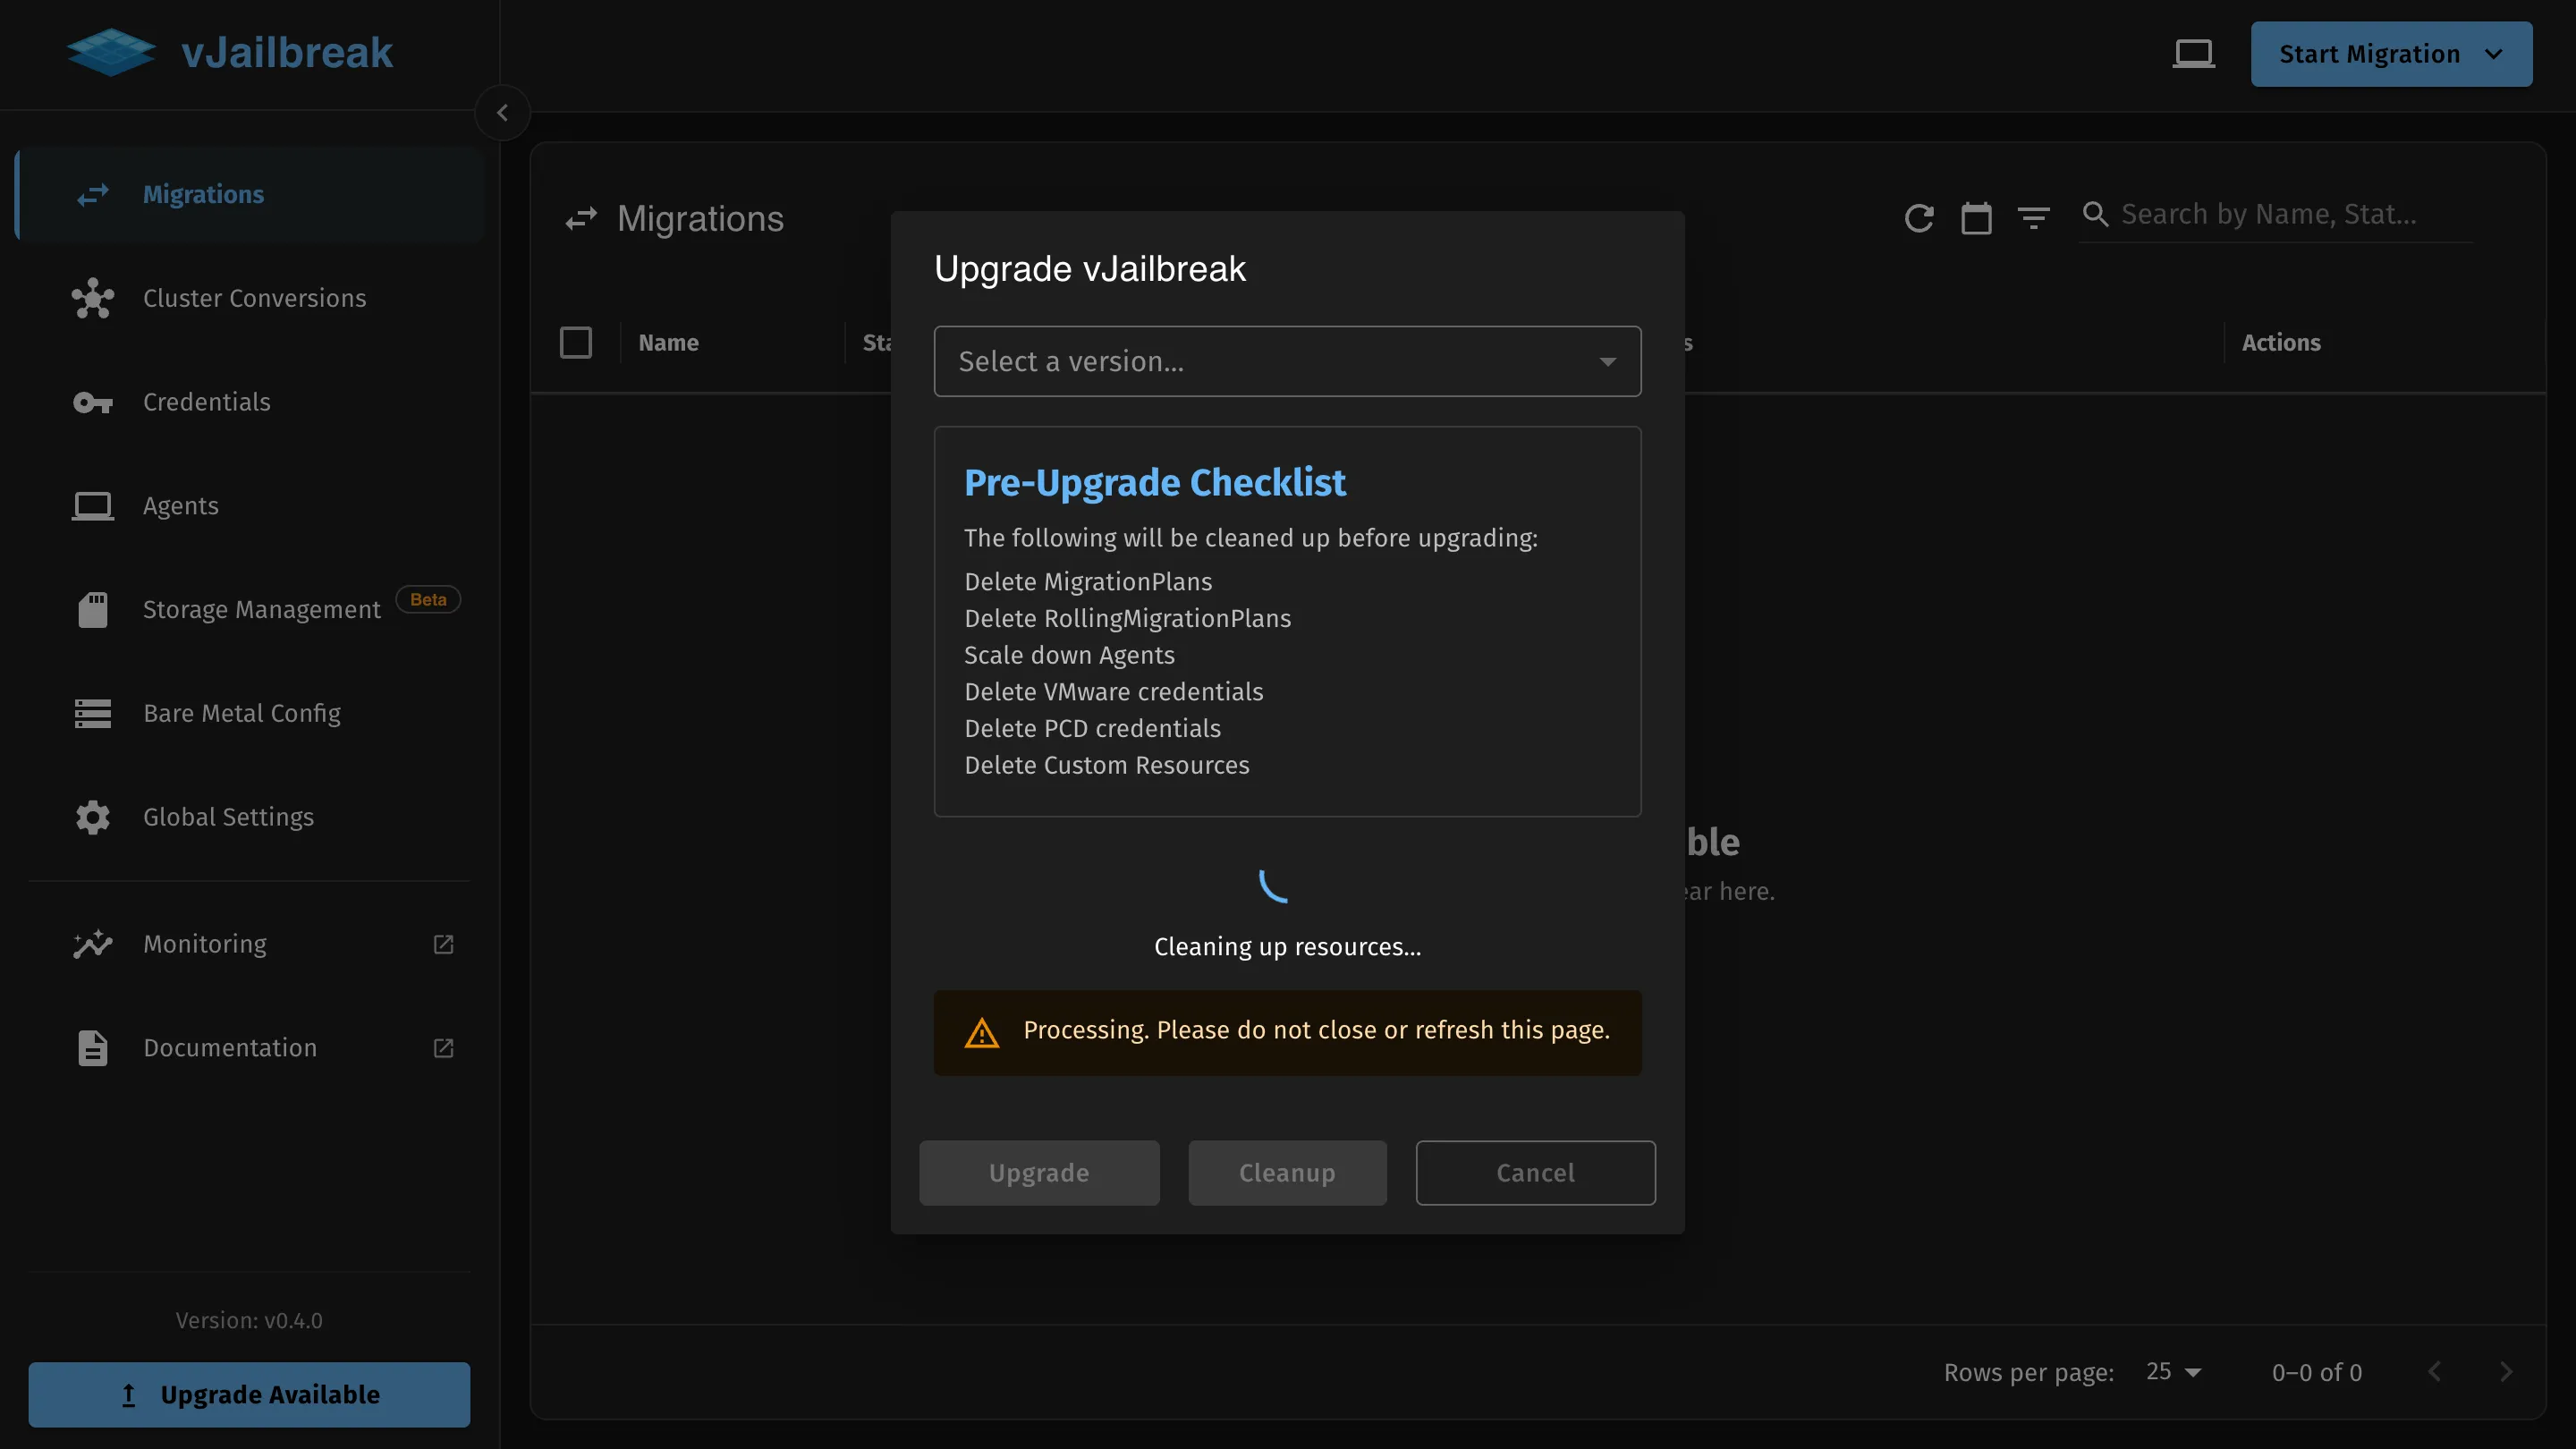Click the Upgrade Available button
Viewport: 2576px width, 1449px height.
(249, 1394)
